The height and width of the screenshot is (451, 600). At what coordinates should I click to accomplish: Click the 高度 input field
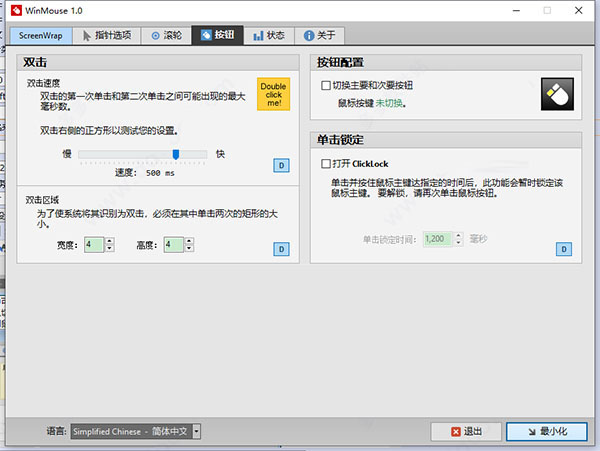pos(174,244)
